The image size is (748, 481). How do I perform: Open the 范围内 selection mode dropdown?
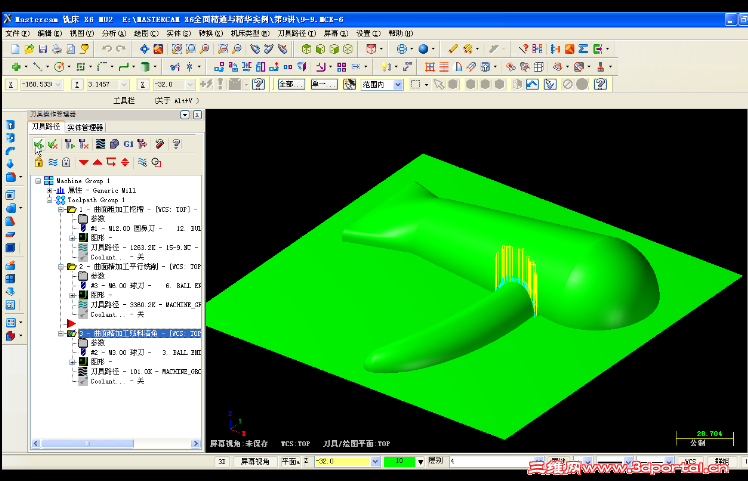pos(398,84)
